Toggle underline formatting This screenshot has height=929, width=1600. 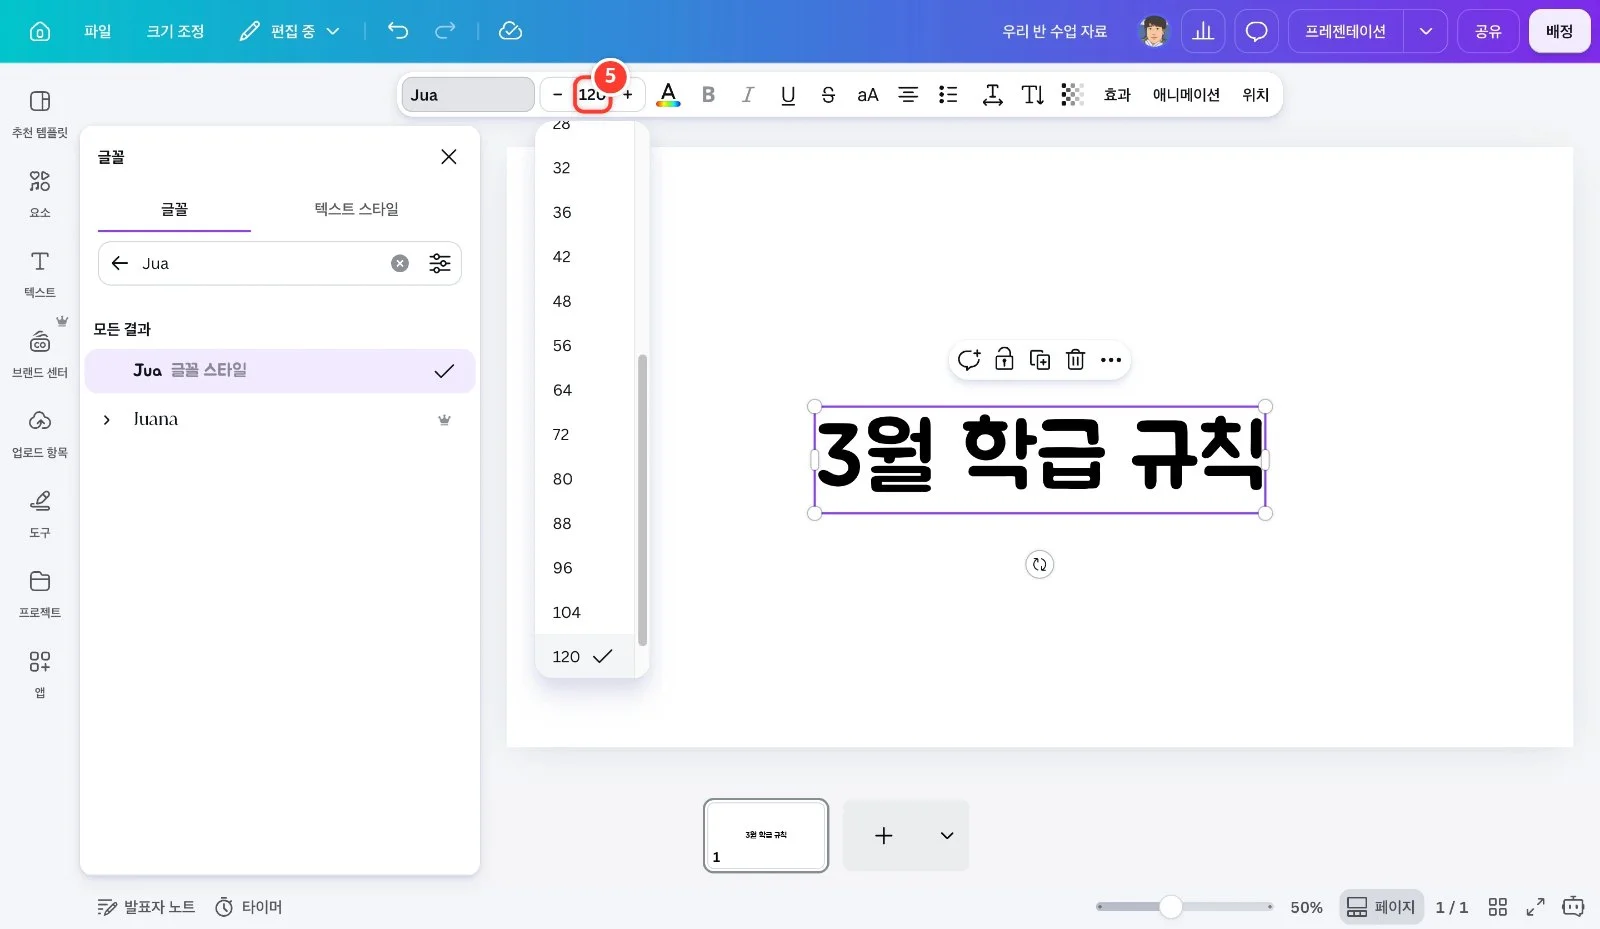coord(788,95)
